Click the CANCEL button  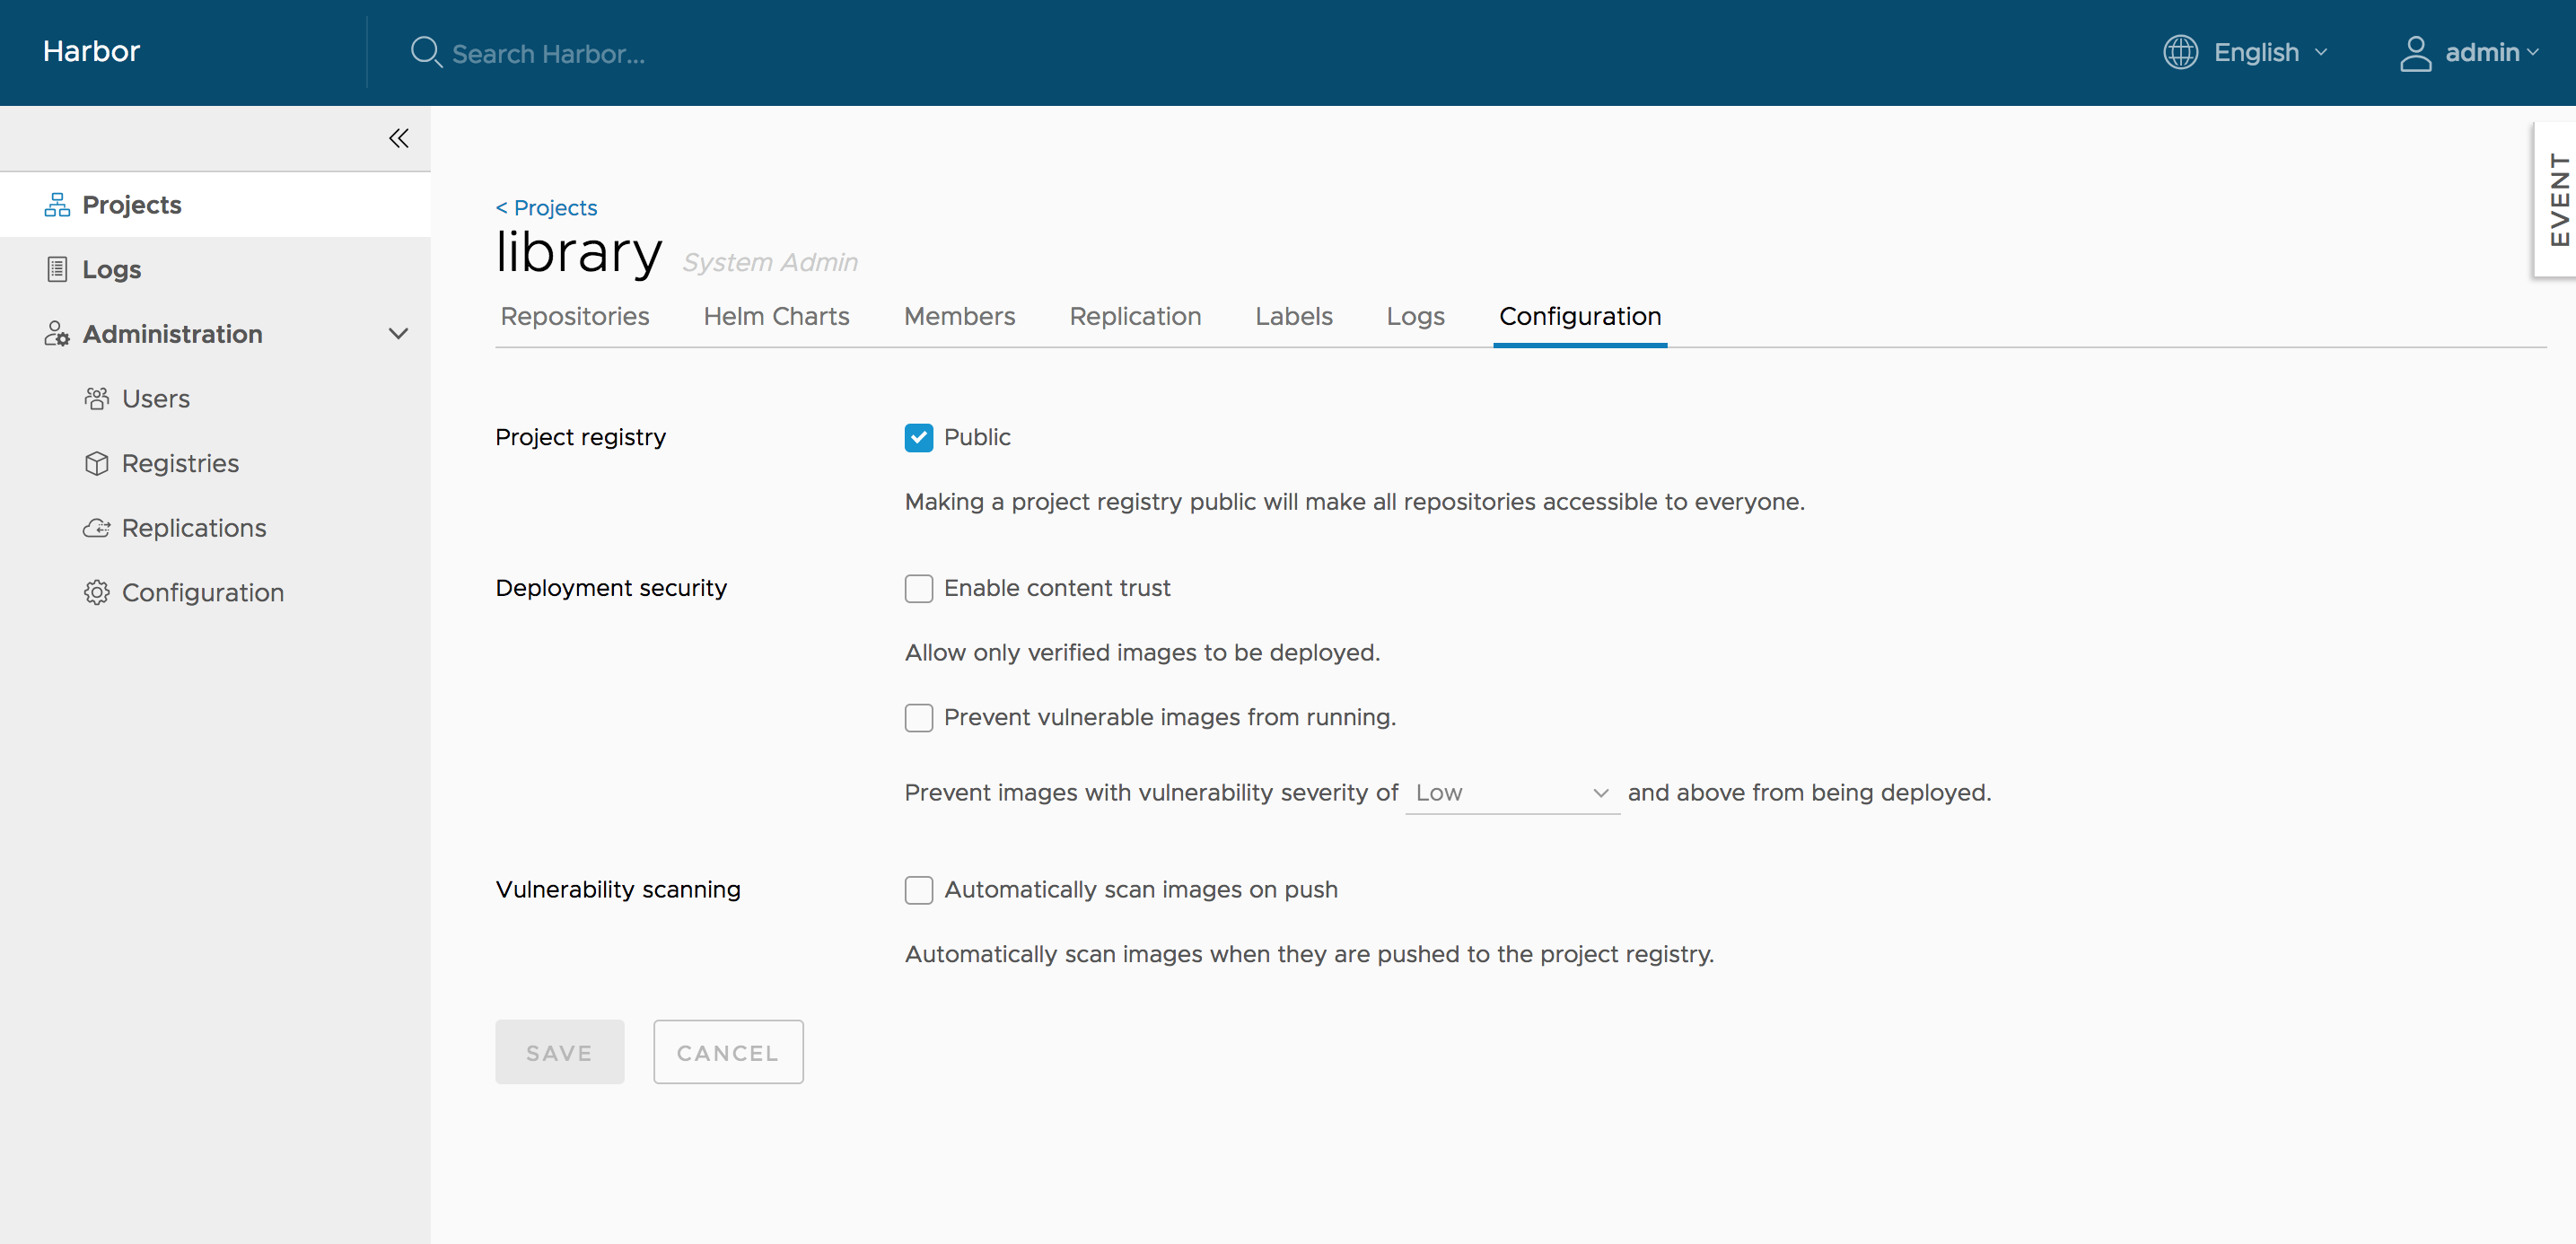728,1052
